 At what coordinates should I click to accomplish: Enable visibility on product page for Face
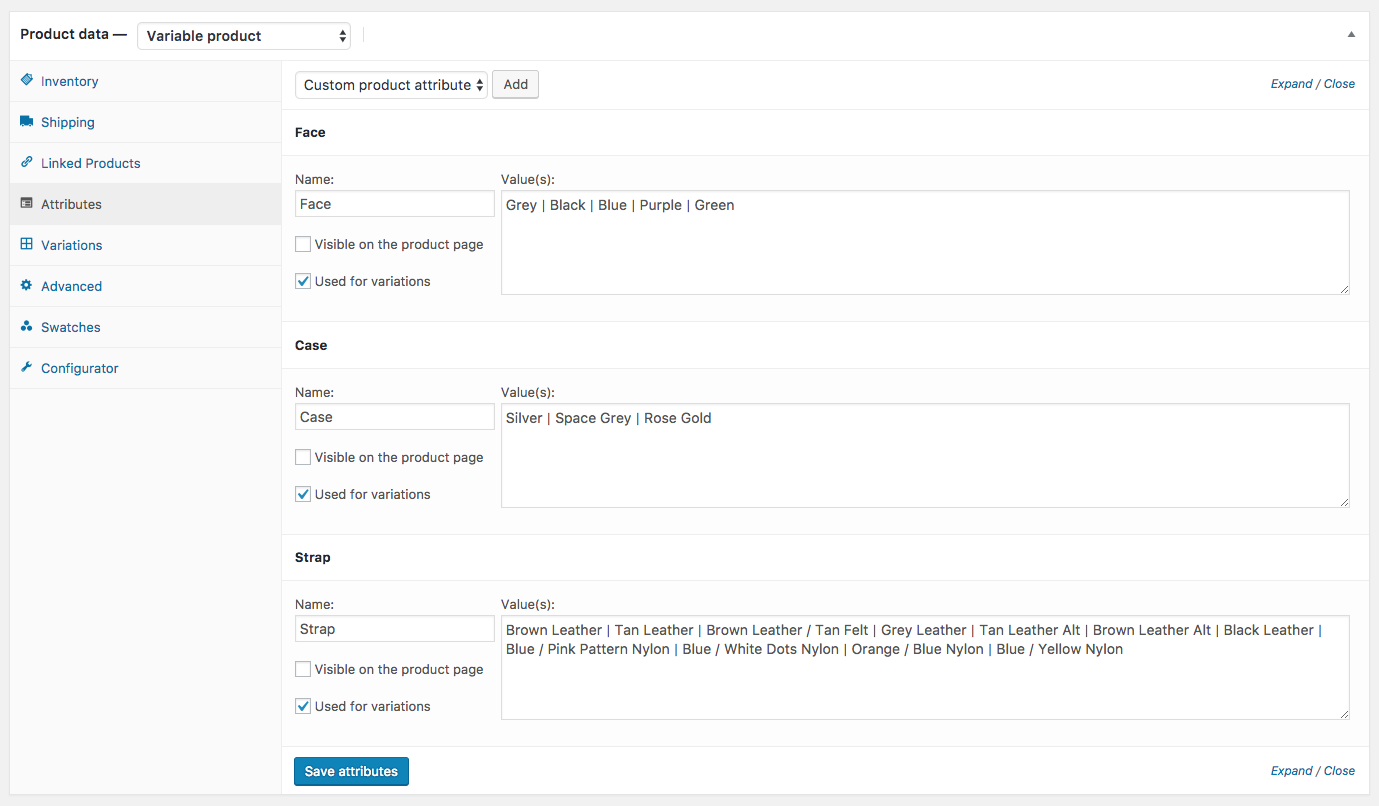[302, 243]
